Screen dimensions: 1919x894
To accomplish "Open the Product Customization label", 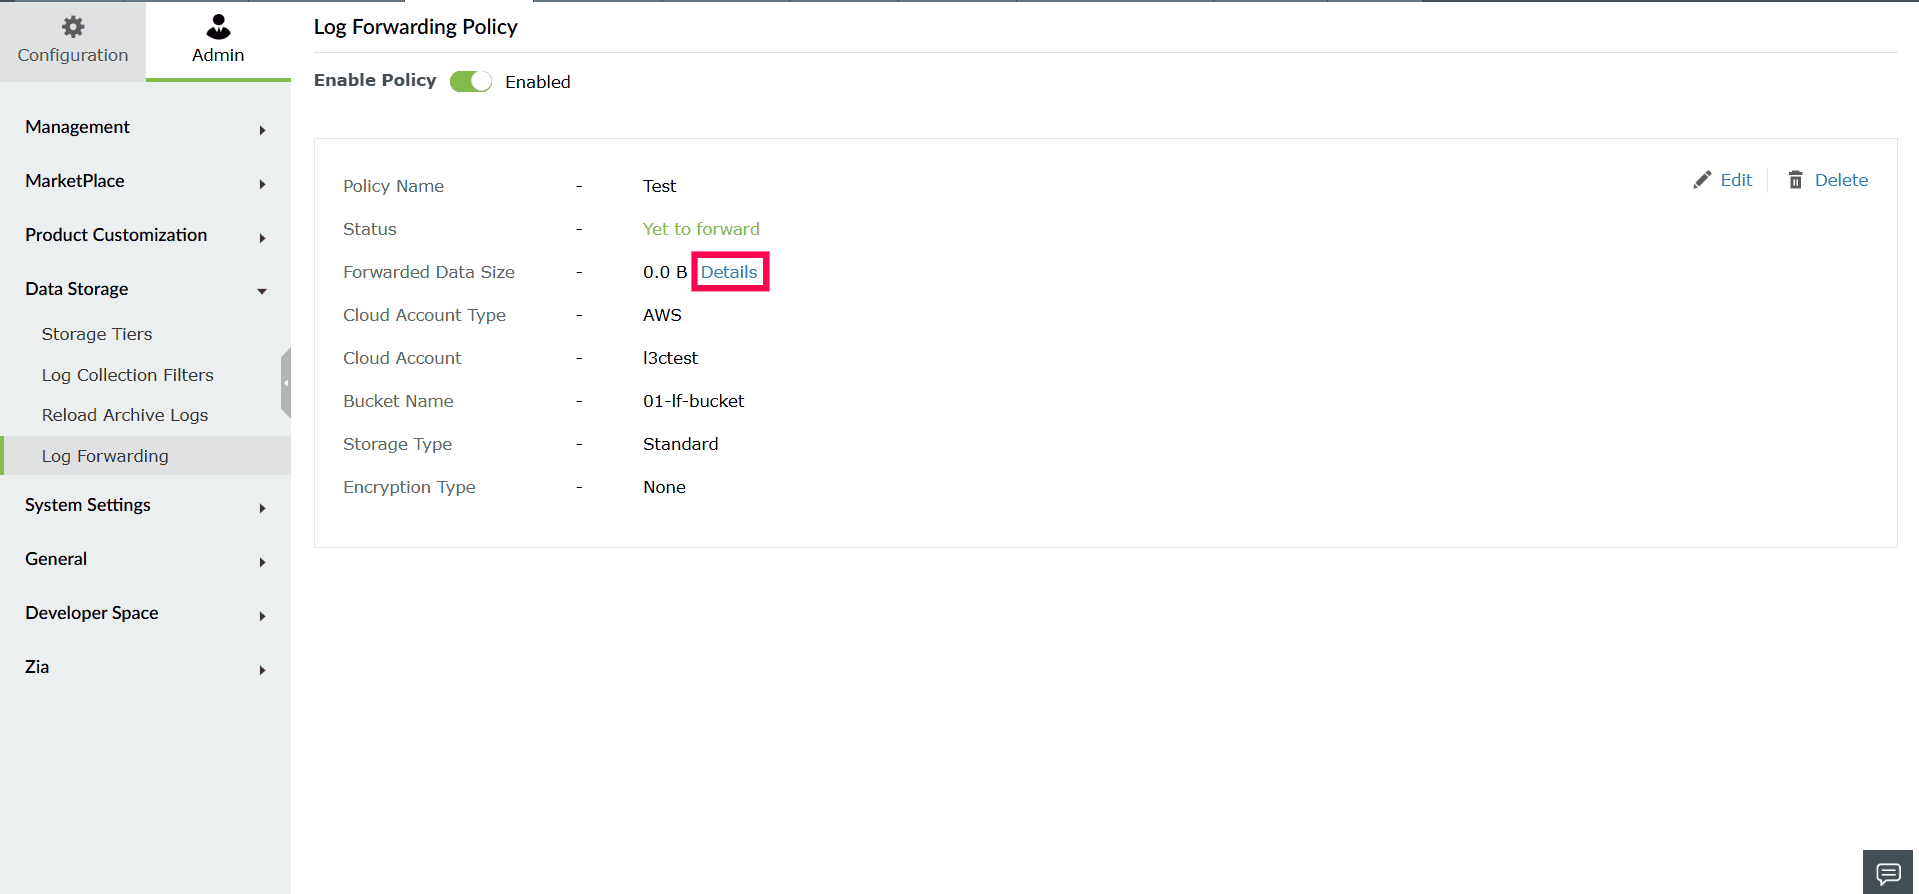I will pyautogui.click(x=116, y=235).
